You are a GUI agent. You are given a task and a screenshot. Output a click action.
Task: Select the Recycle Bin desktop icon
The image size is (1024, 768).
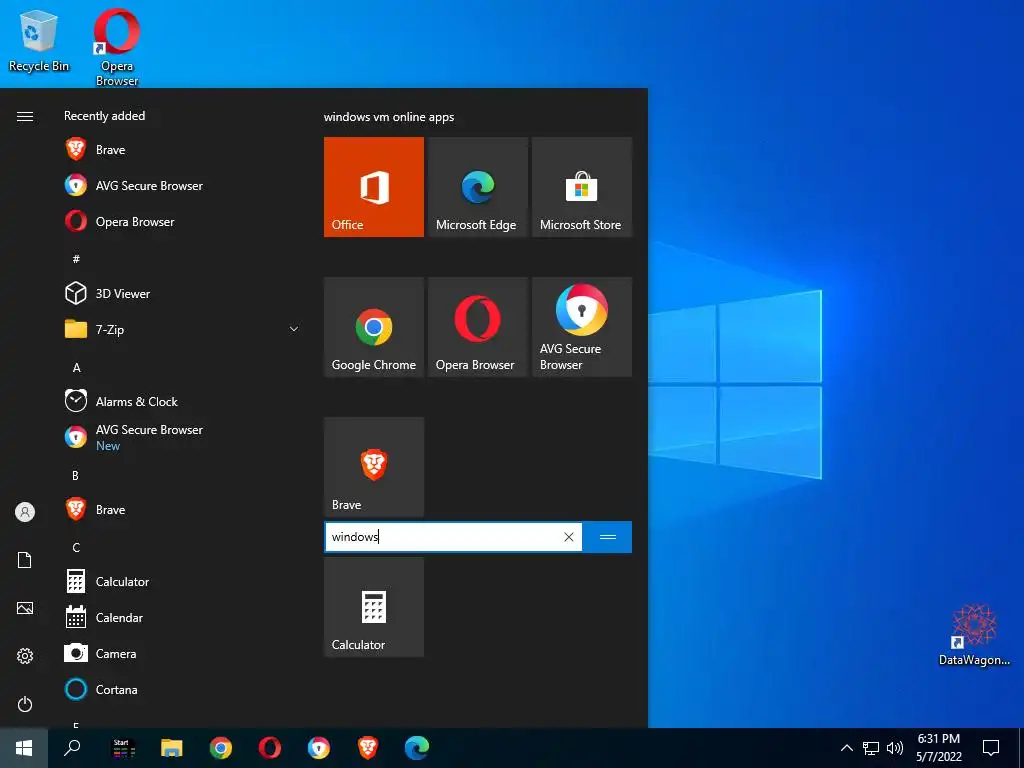pyautogui.click(x=39, y=41)
